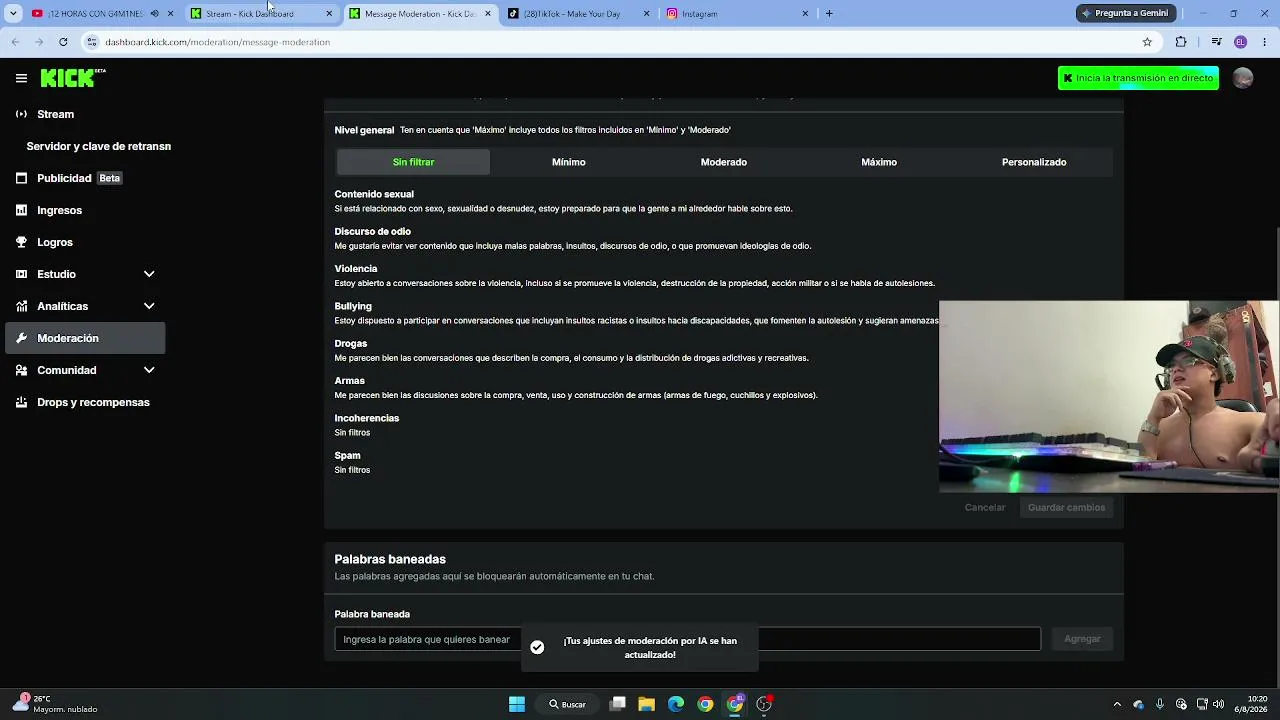Click the Pregunta a Gemini button
1280x720 pixels.
(1124, 13)
